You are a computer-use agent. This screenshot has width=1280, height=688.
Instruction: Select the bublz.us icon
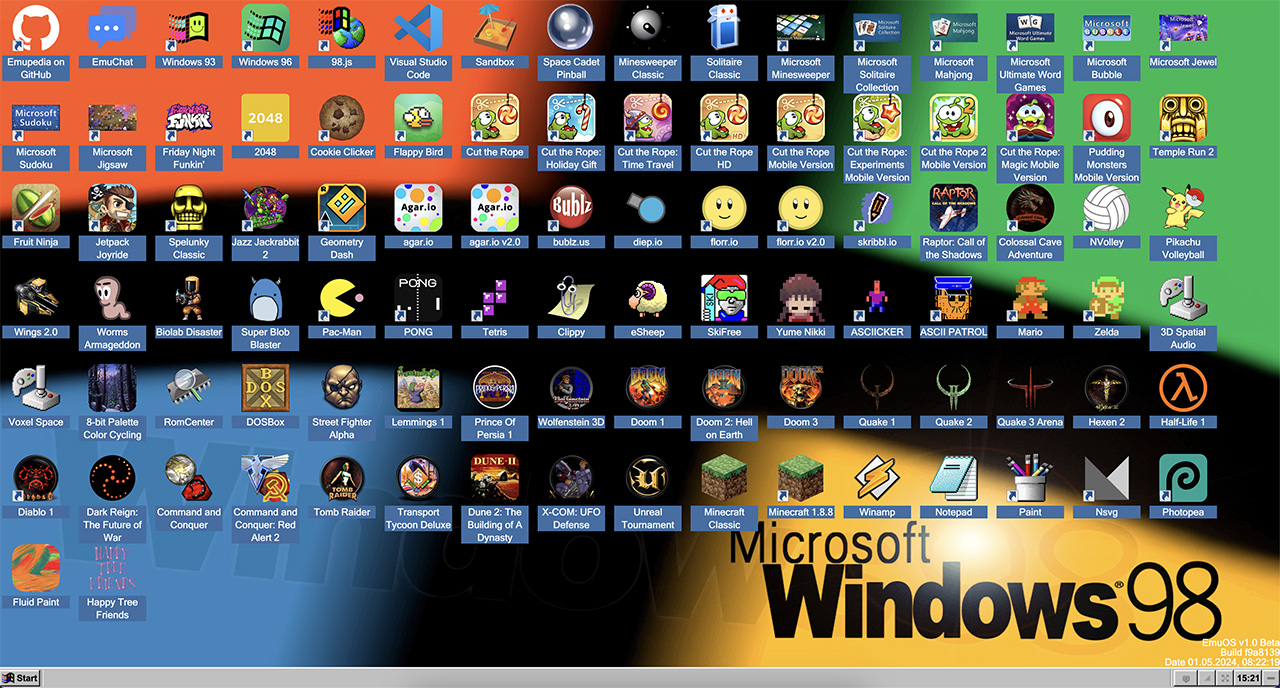pyautogui.click(x=572, y=208)
